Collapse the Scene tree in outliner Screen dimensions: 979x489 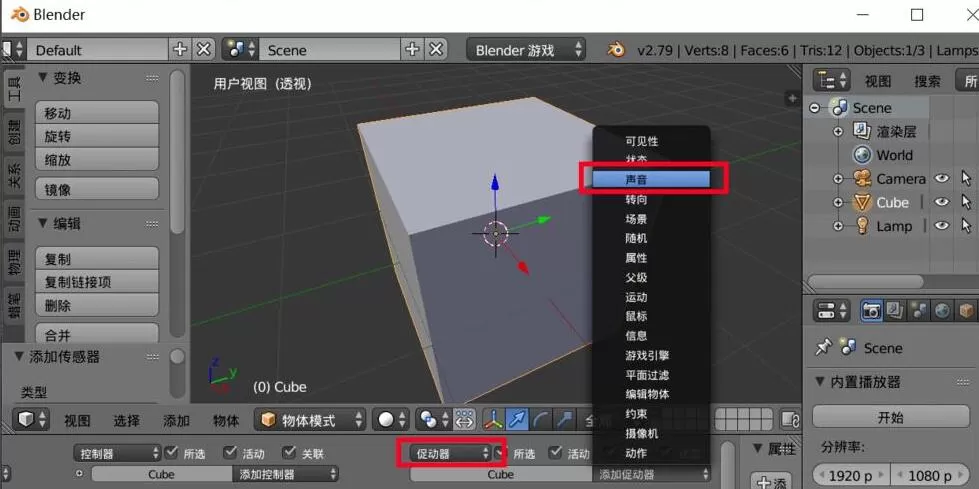point(814,108)
